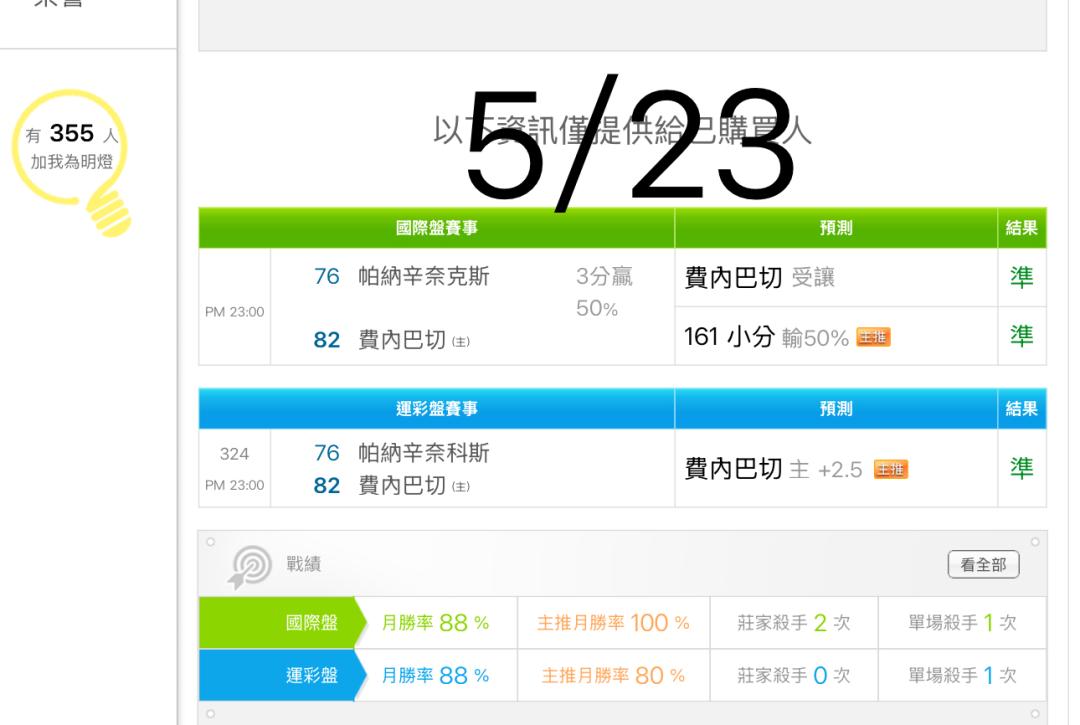Click the 費內巴切 主 +2.5 prediction
Viewport: 1080px width, 725px height.
tap(773, 470)
